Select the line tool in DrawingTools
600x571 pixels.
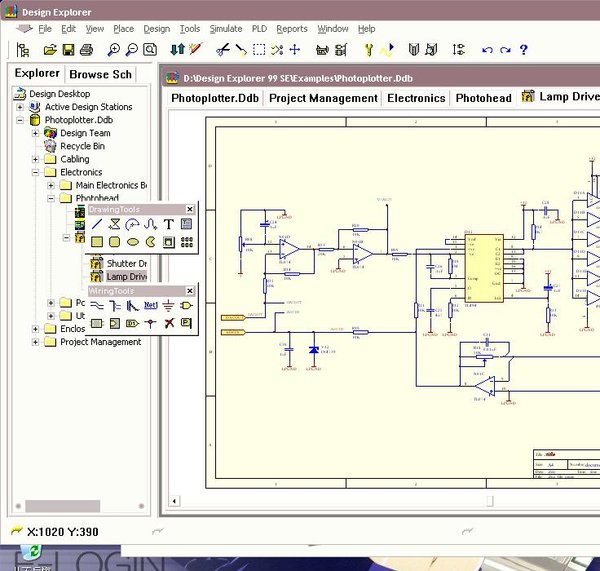[x=97, y=224]
